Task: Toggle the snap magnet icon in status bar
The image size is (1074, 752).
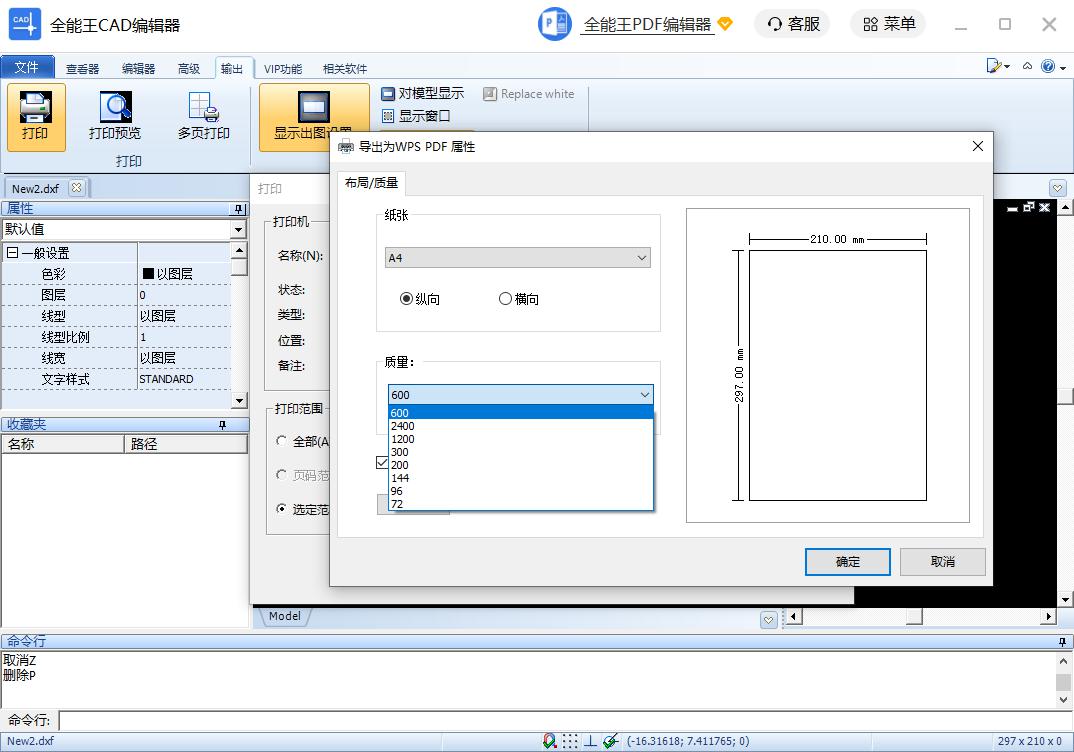Action: [x=549, y=741]
